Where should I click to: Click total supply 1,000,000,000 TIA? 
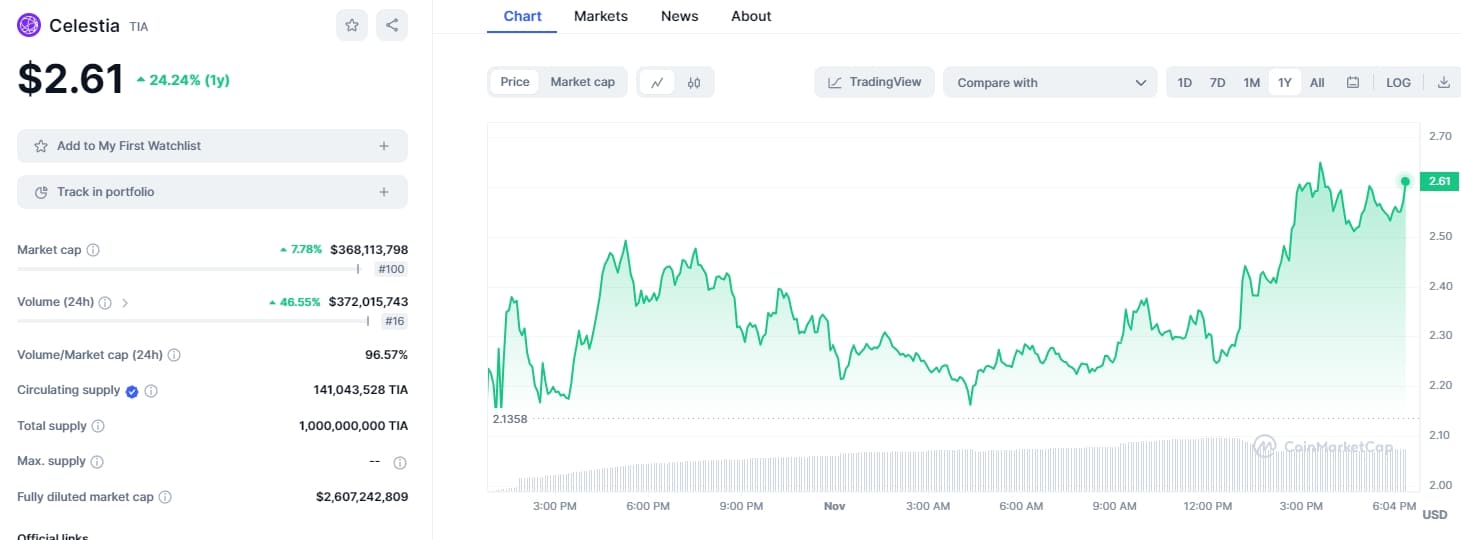tap(353, 426)
